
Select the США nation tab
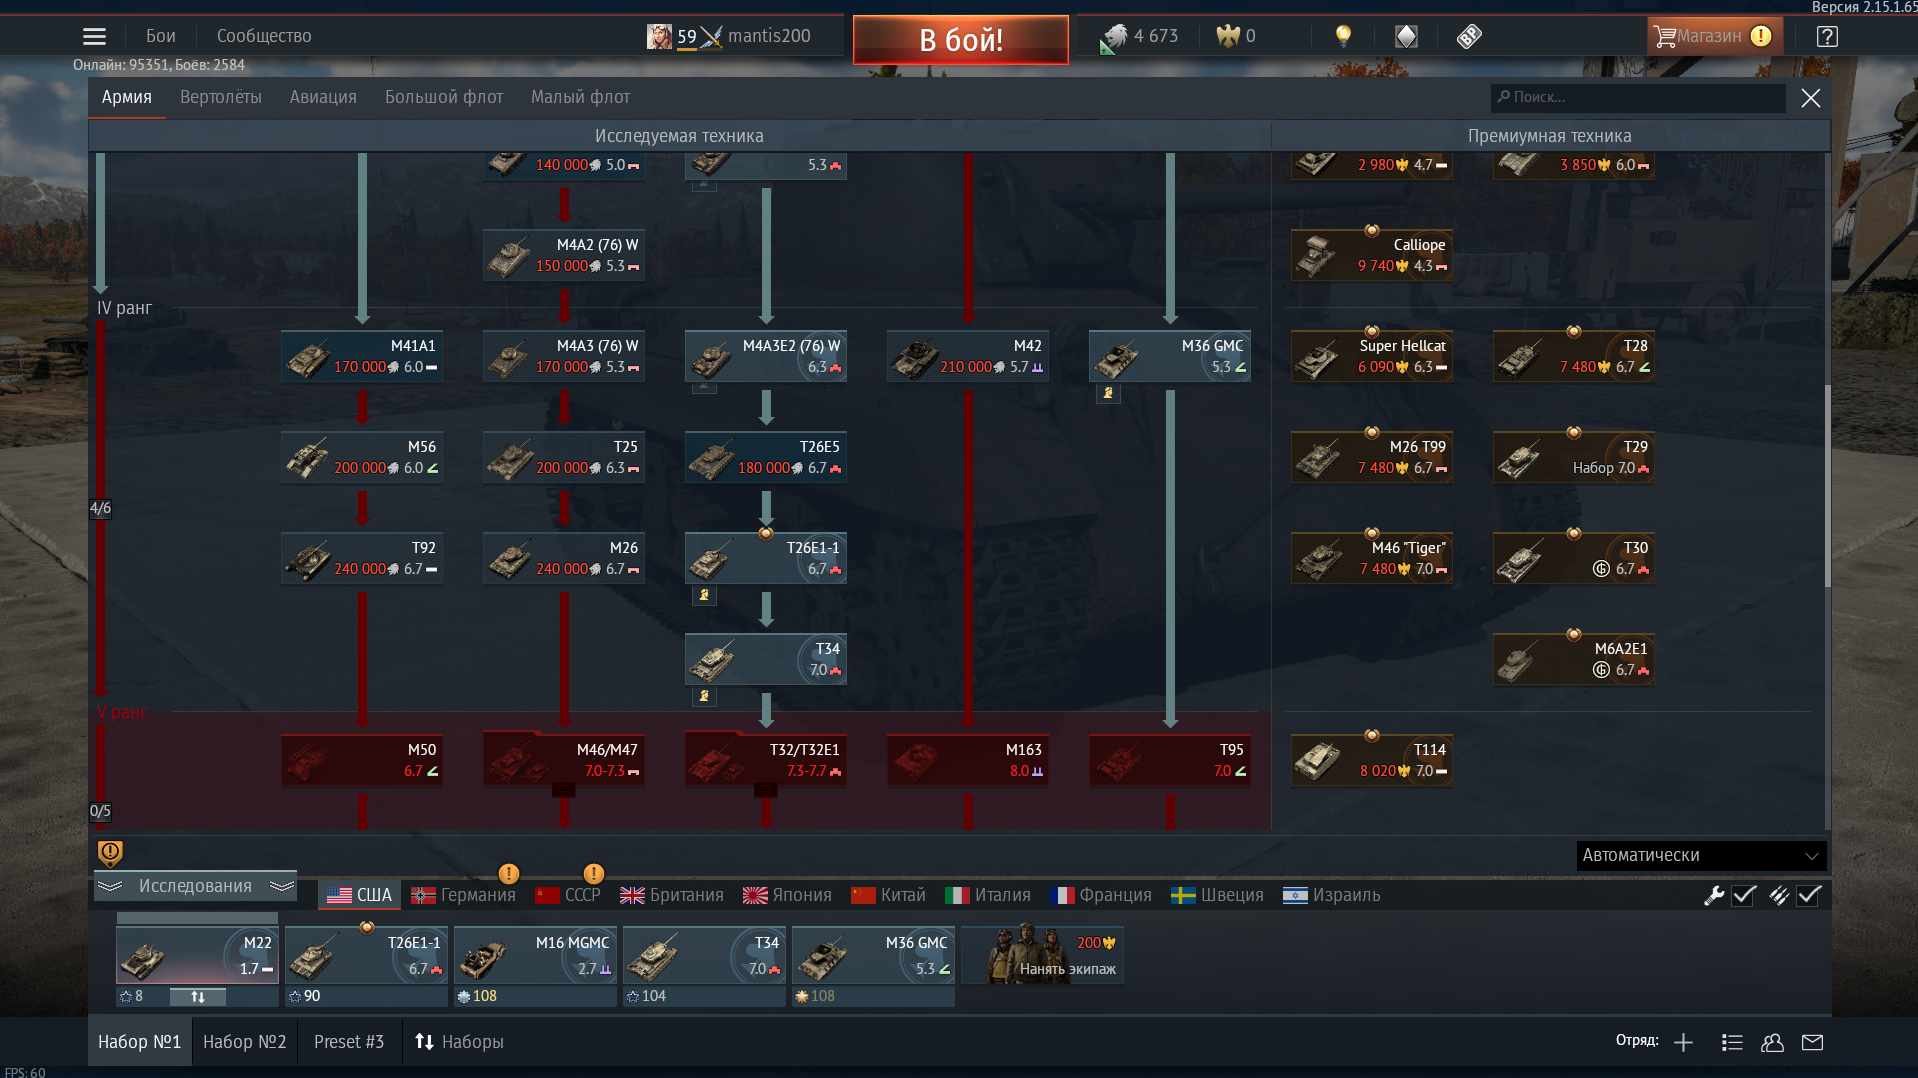pos(360,895)
